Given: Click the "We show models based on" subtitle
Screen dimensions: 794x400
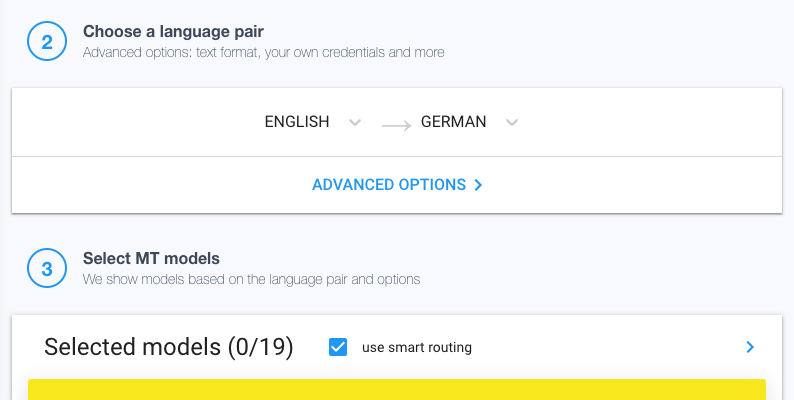Looking at the screenshot, I should click(251, 279).
